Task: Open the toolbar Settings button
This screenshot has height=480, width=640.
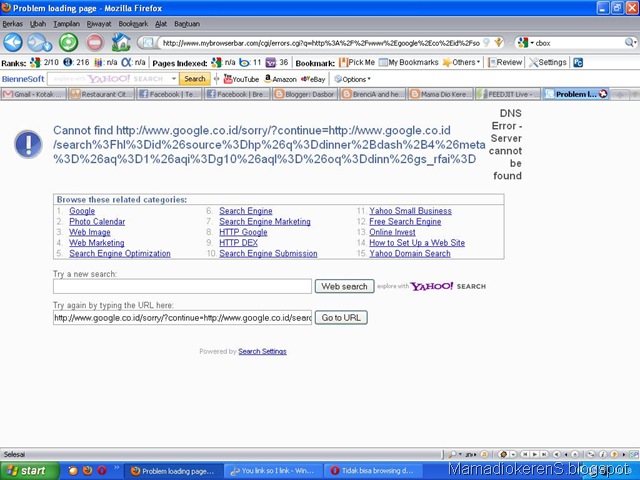Action: (x=548, y=62)
